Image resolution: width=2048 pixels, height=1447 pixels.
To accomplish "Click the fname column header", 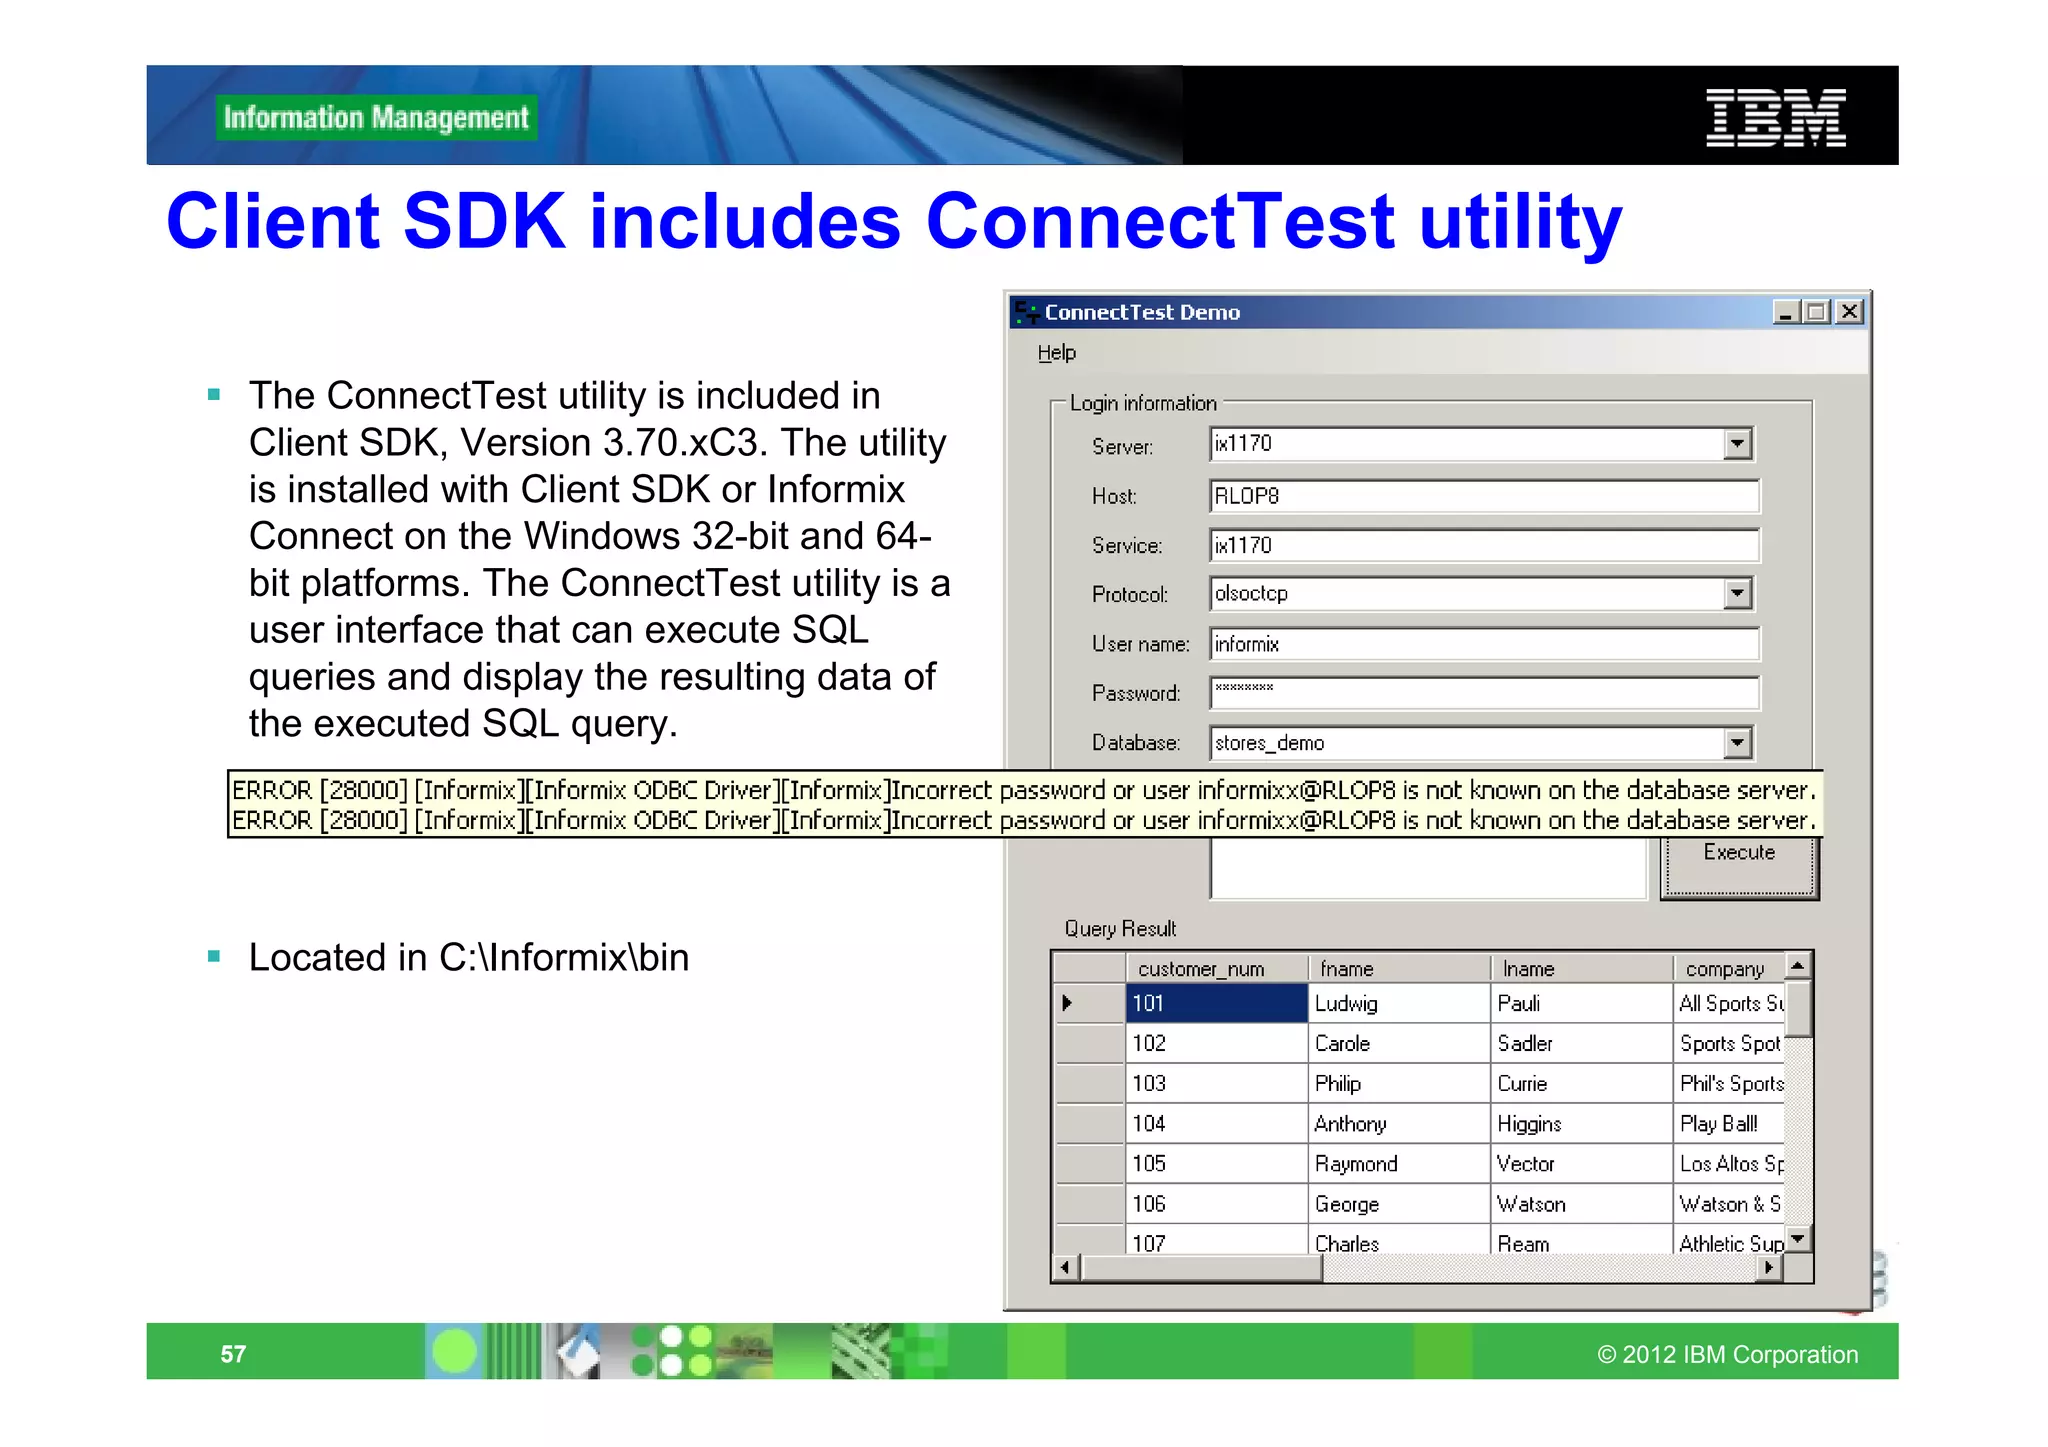I will [1399, 969].
